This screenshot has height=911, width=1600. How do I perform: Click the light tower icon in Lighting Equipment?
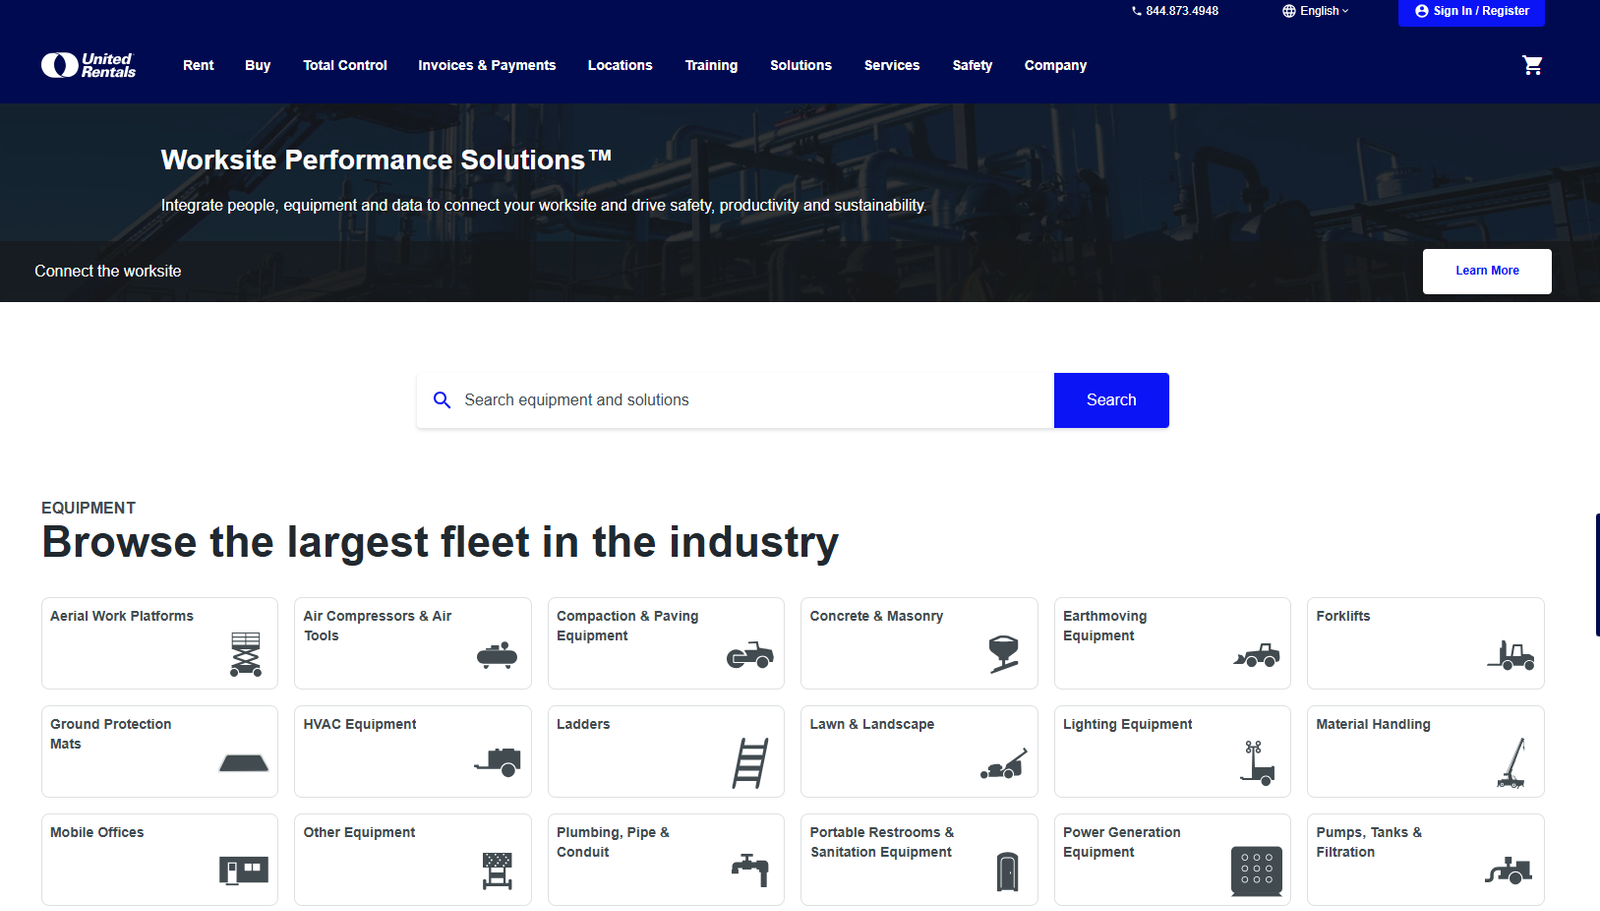(1257, 763)
